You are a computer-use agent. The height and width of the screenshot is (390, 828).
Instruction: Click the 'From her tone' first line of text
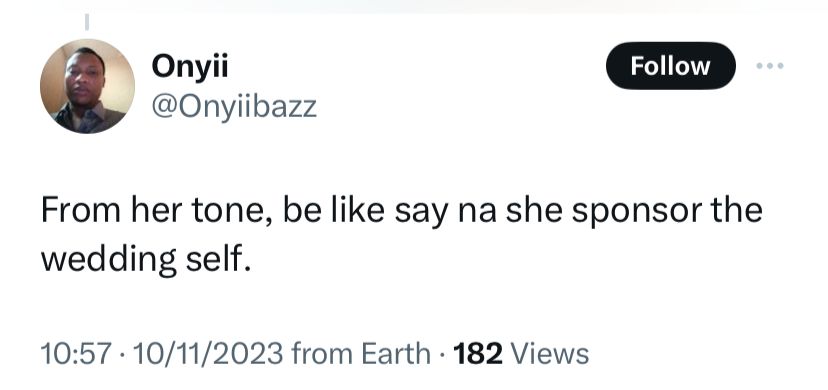401,210
